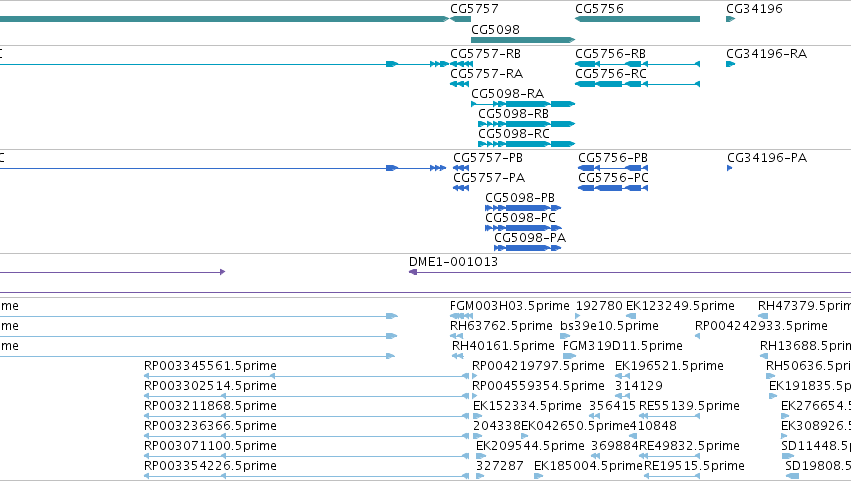Click feature 192780 label

[599, 306]
